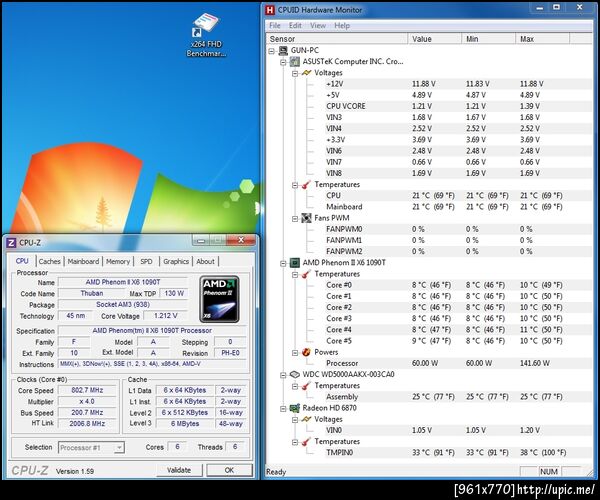Collapse the WDC WD5000AAKX node
Viewport: 600px width, 500px height.
tap(283, 375)
